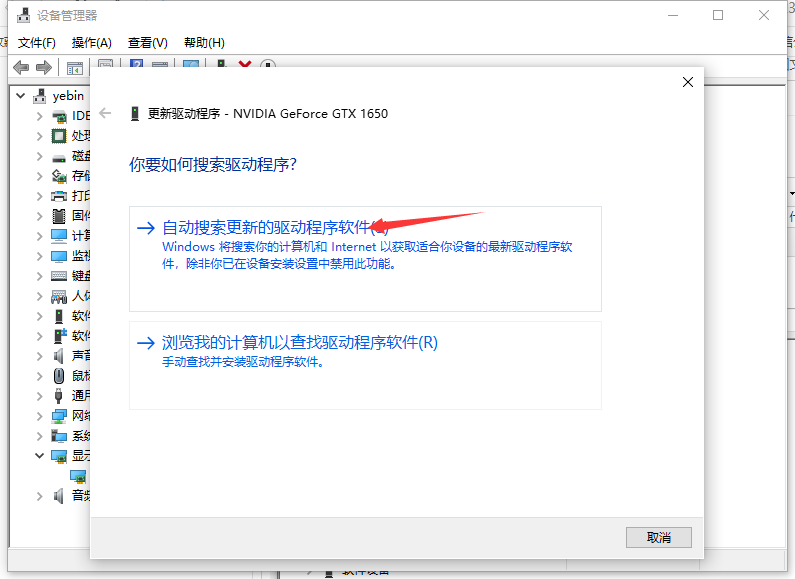The height and width of the screenshot is (579, 795).
Task: Select the keyboard category icon in tree
Action: [59, 276]
